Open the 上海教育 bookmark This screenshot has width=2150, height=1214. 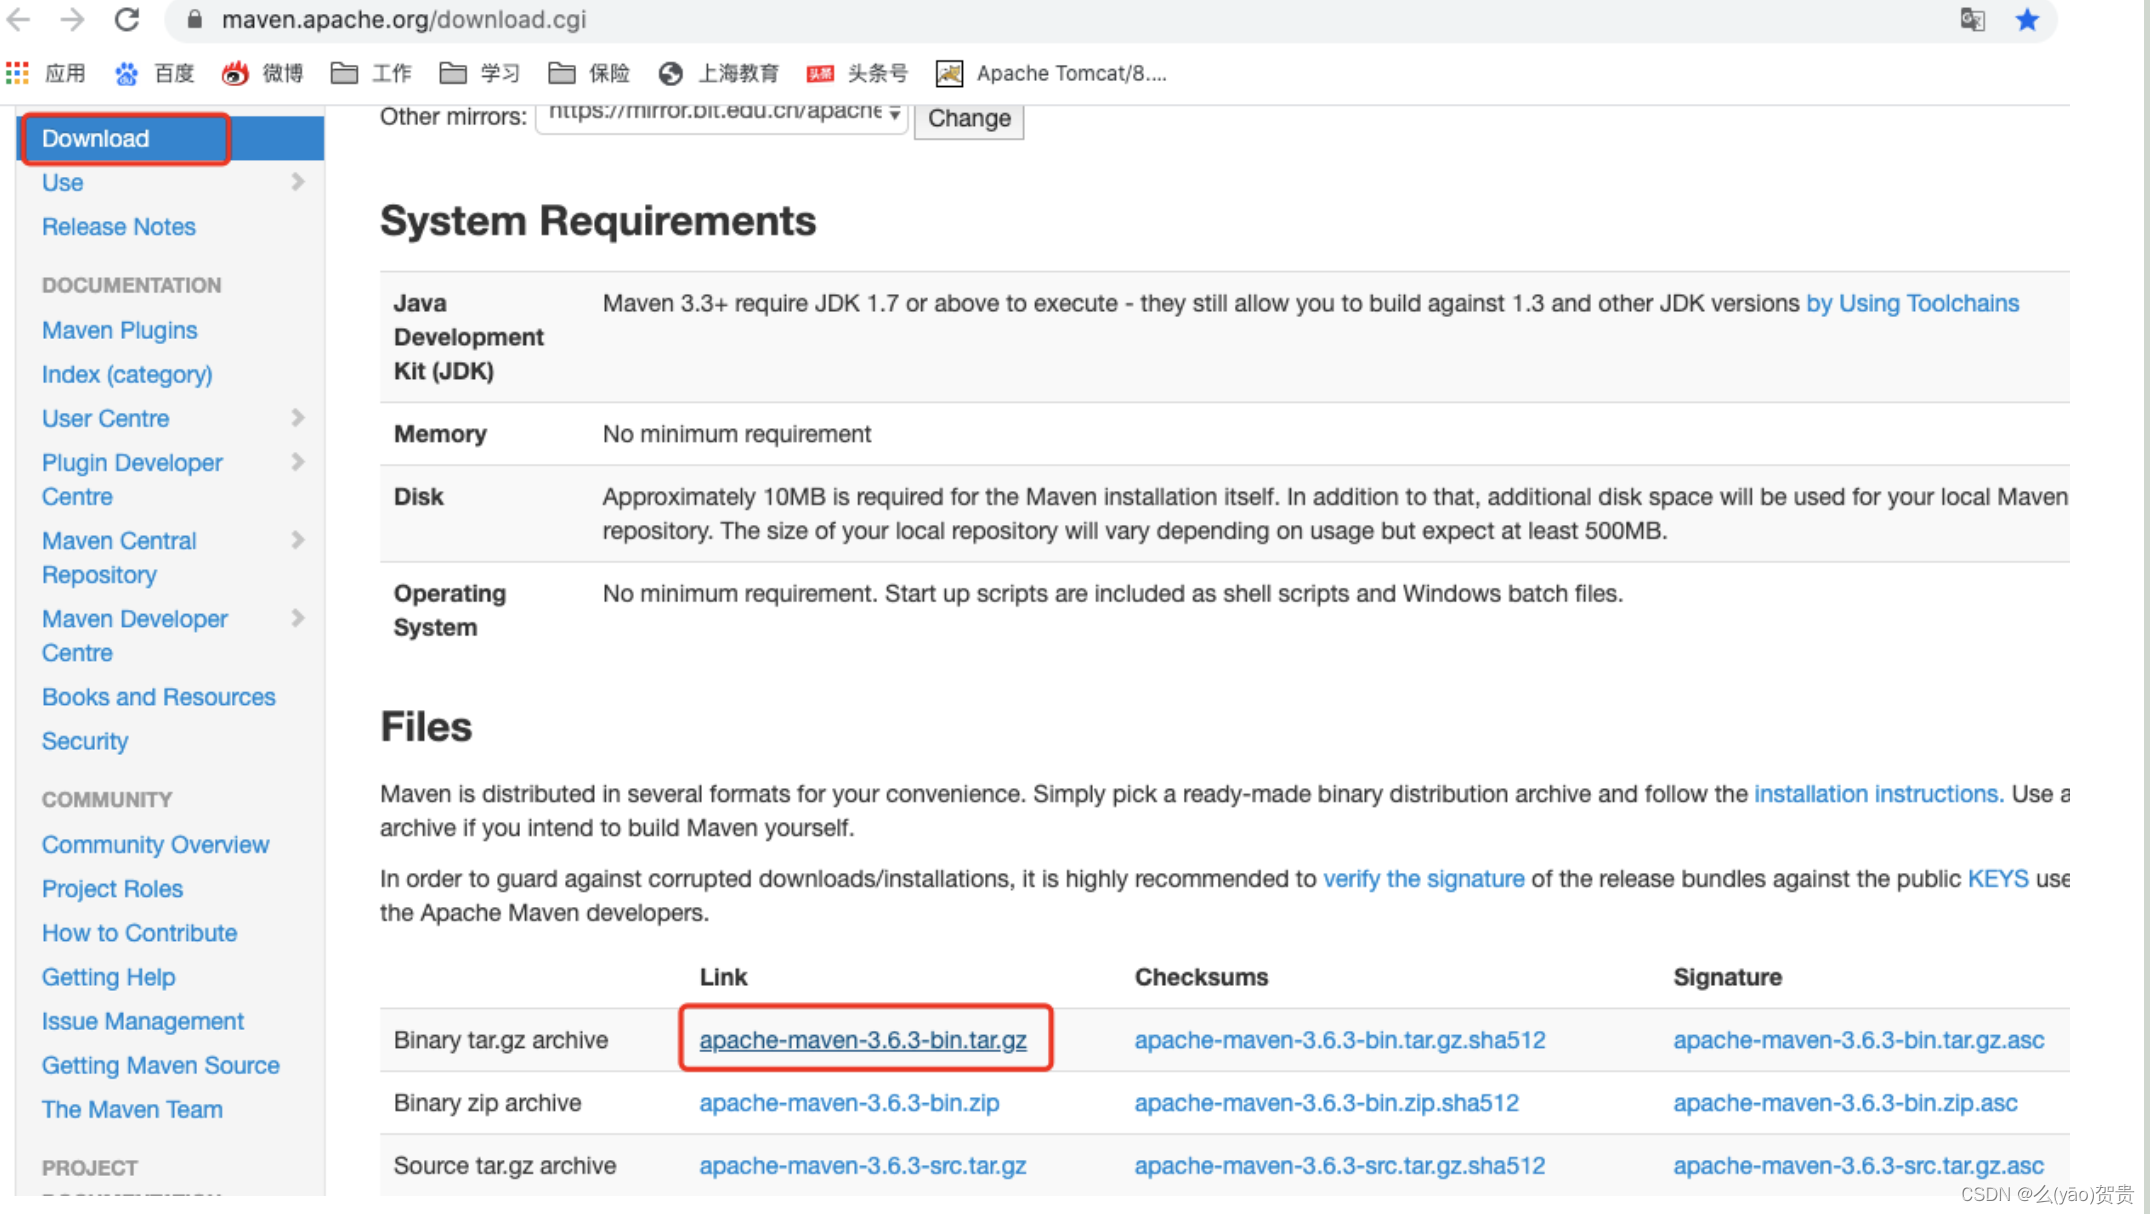(x=719, y=73)
